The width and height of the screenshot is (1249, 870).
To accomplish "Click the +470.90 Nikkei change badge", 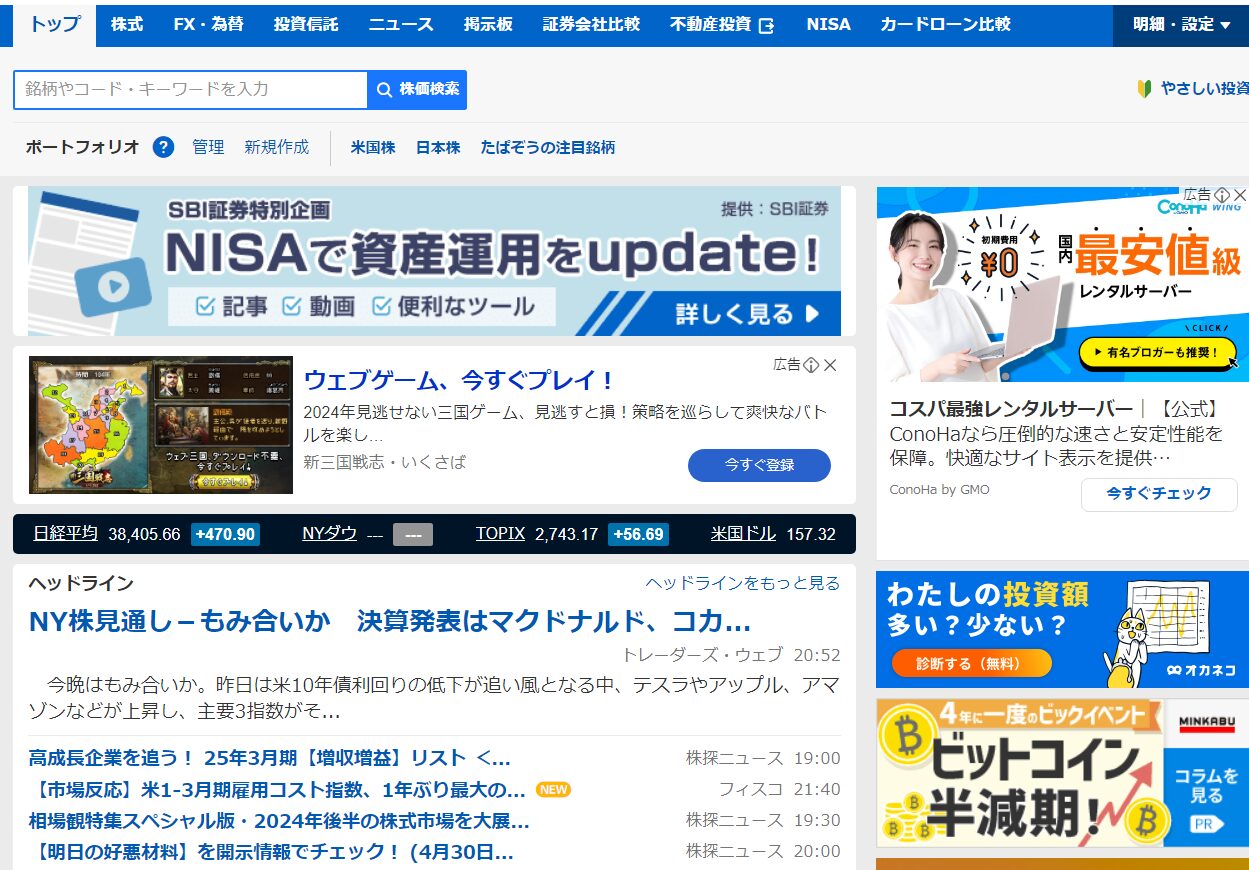I will (225, 534).
